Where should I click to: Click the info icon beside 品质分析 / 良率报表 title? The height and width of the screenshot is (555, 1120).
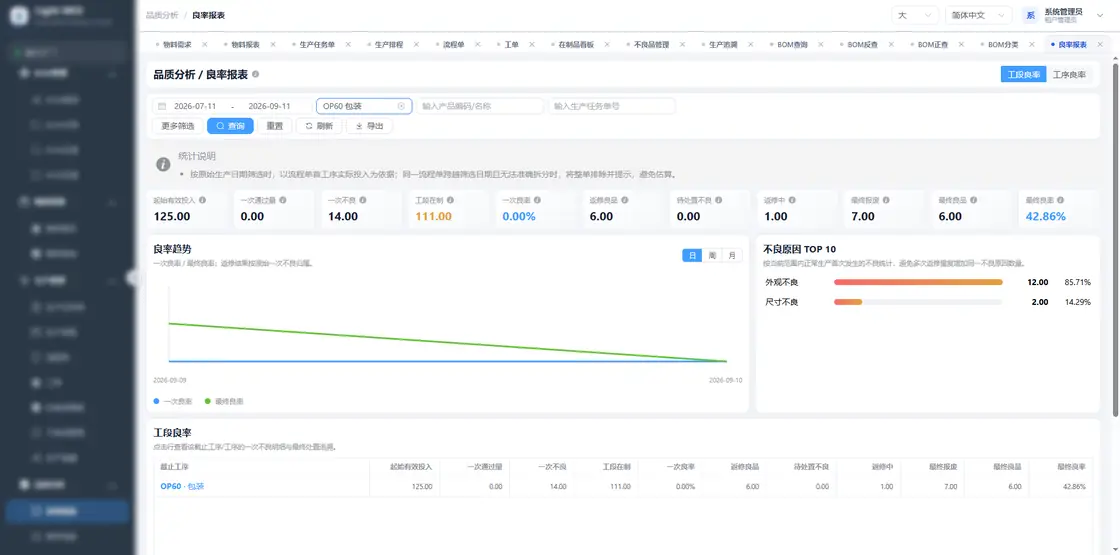pyautogui.click(x=256, y=74)
